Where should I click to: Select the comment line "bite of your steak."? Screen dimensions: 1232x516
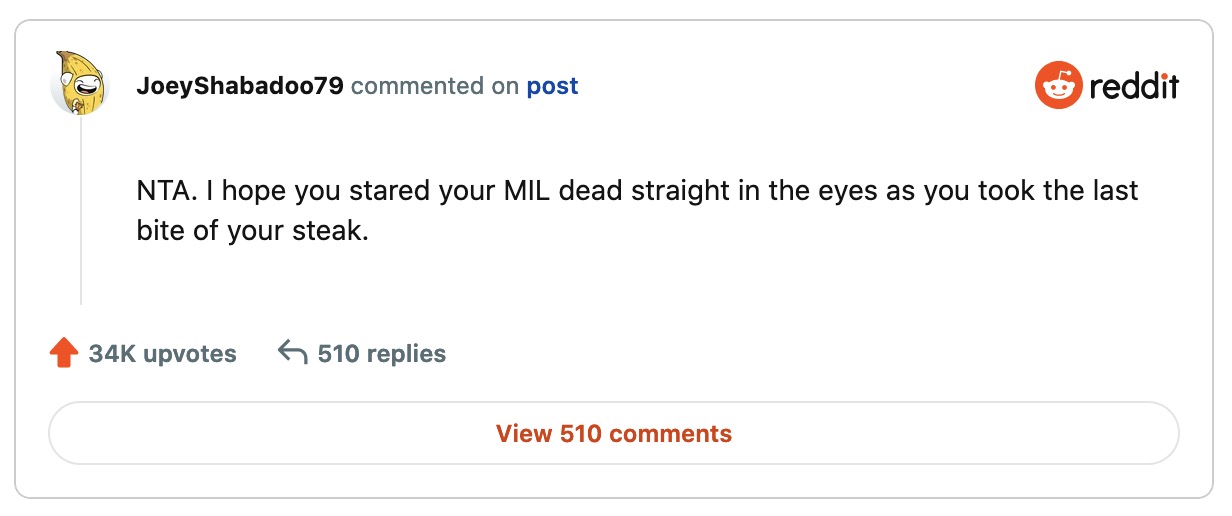(252, 232)
